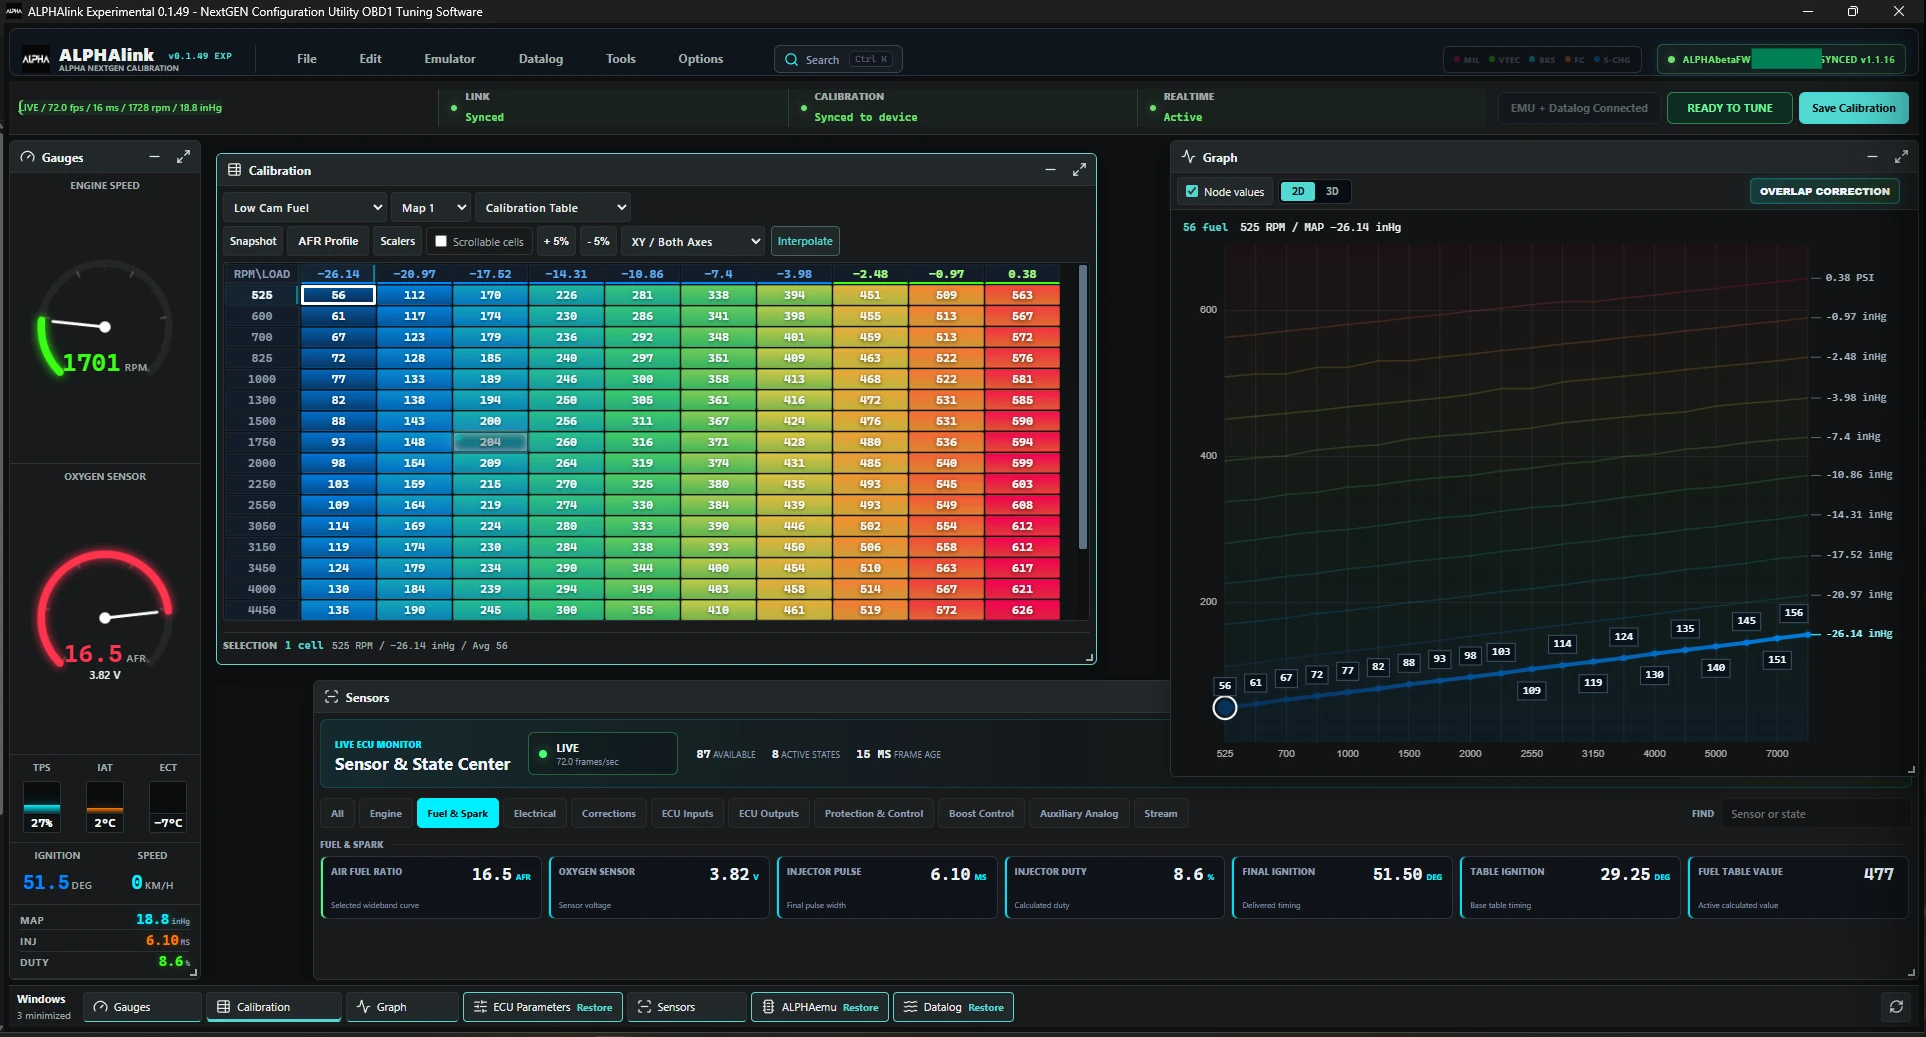Expand the Gauges panel to fullscreen

[183, 157]
